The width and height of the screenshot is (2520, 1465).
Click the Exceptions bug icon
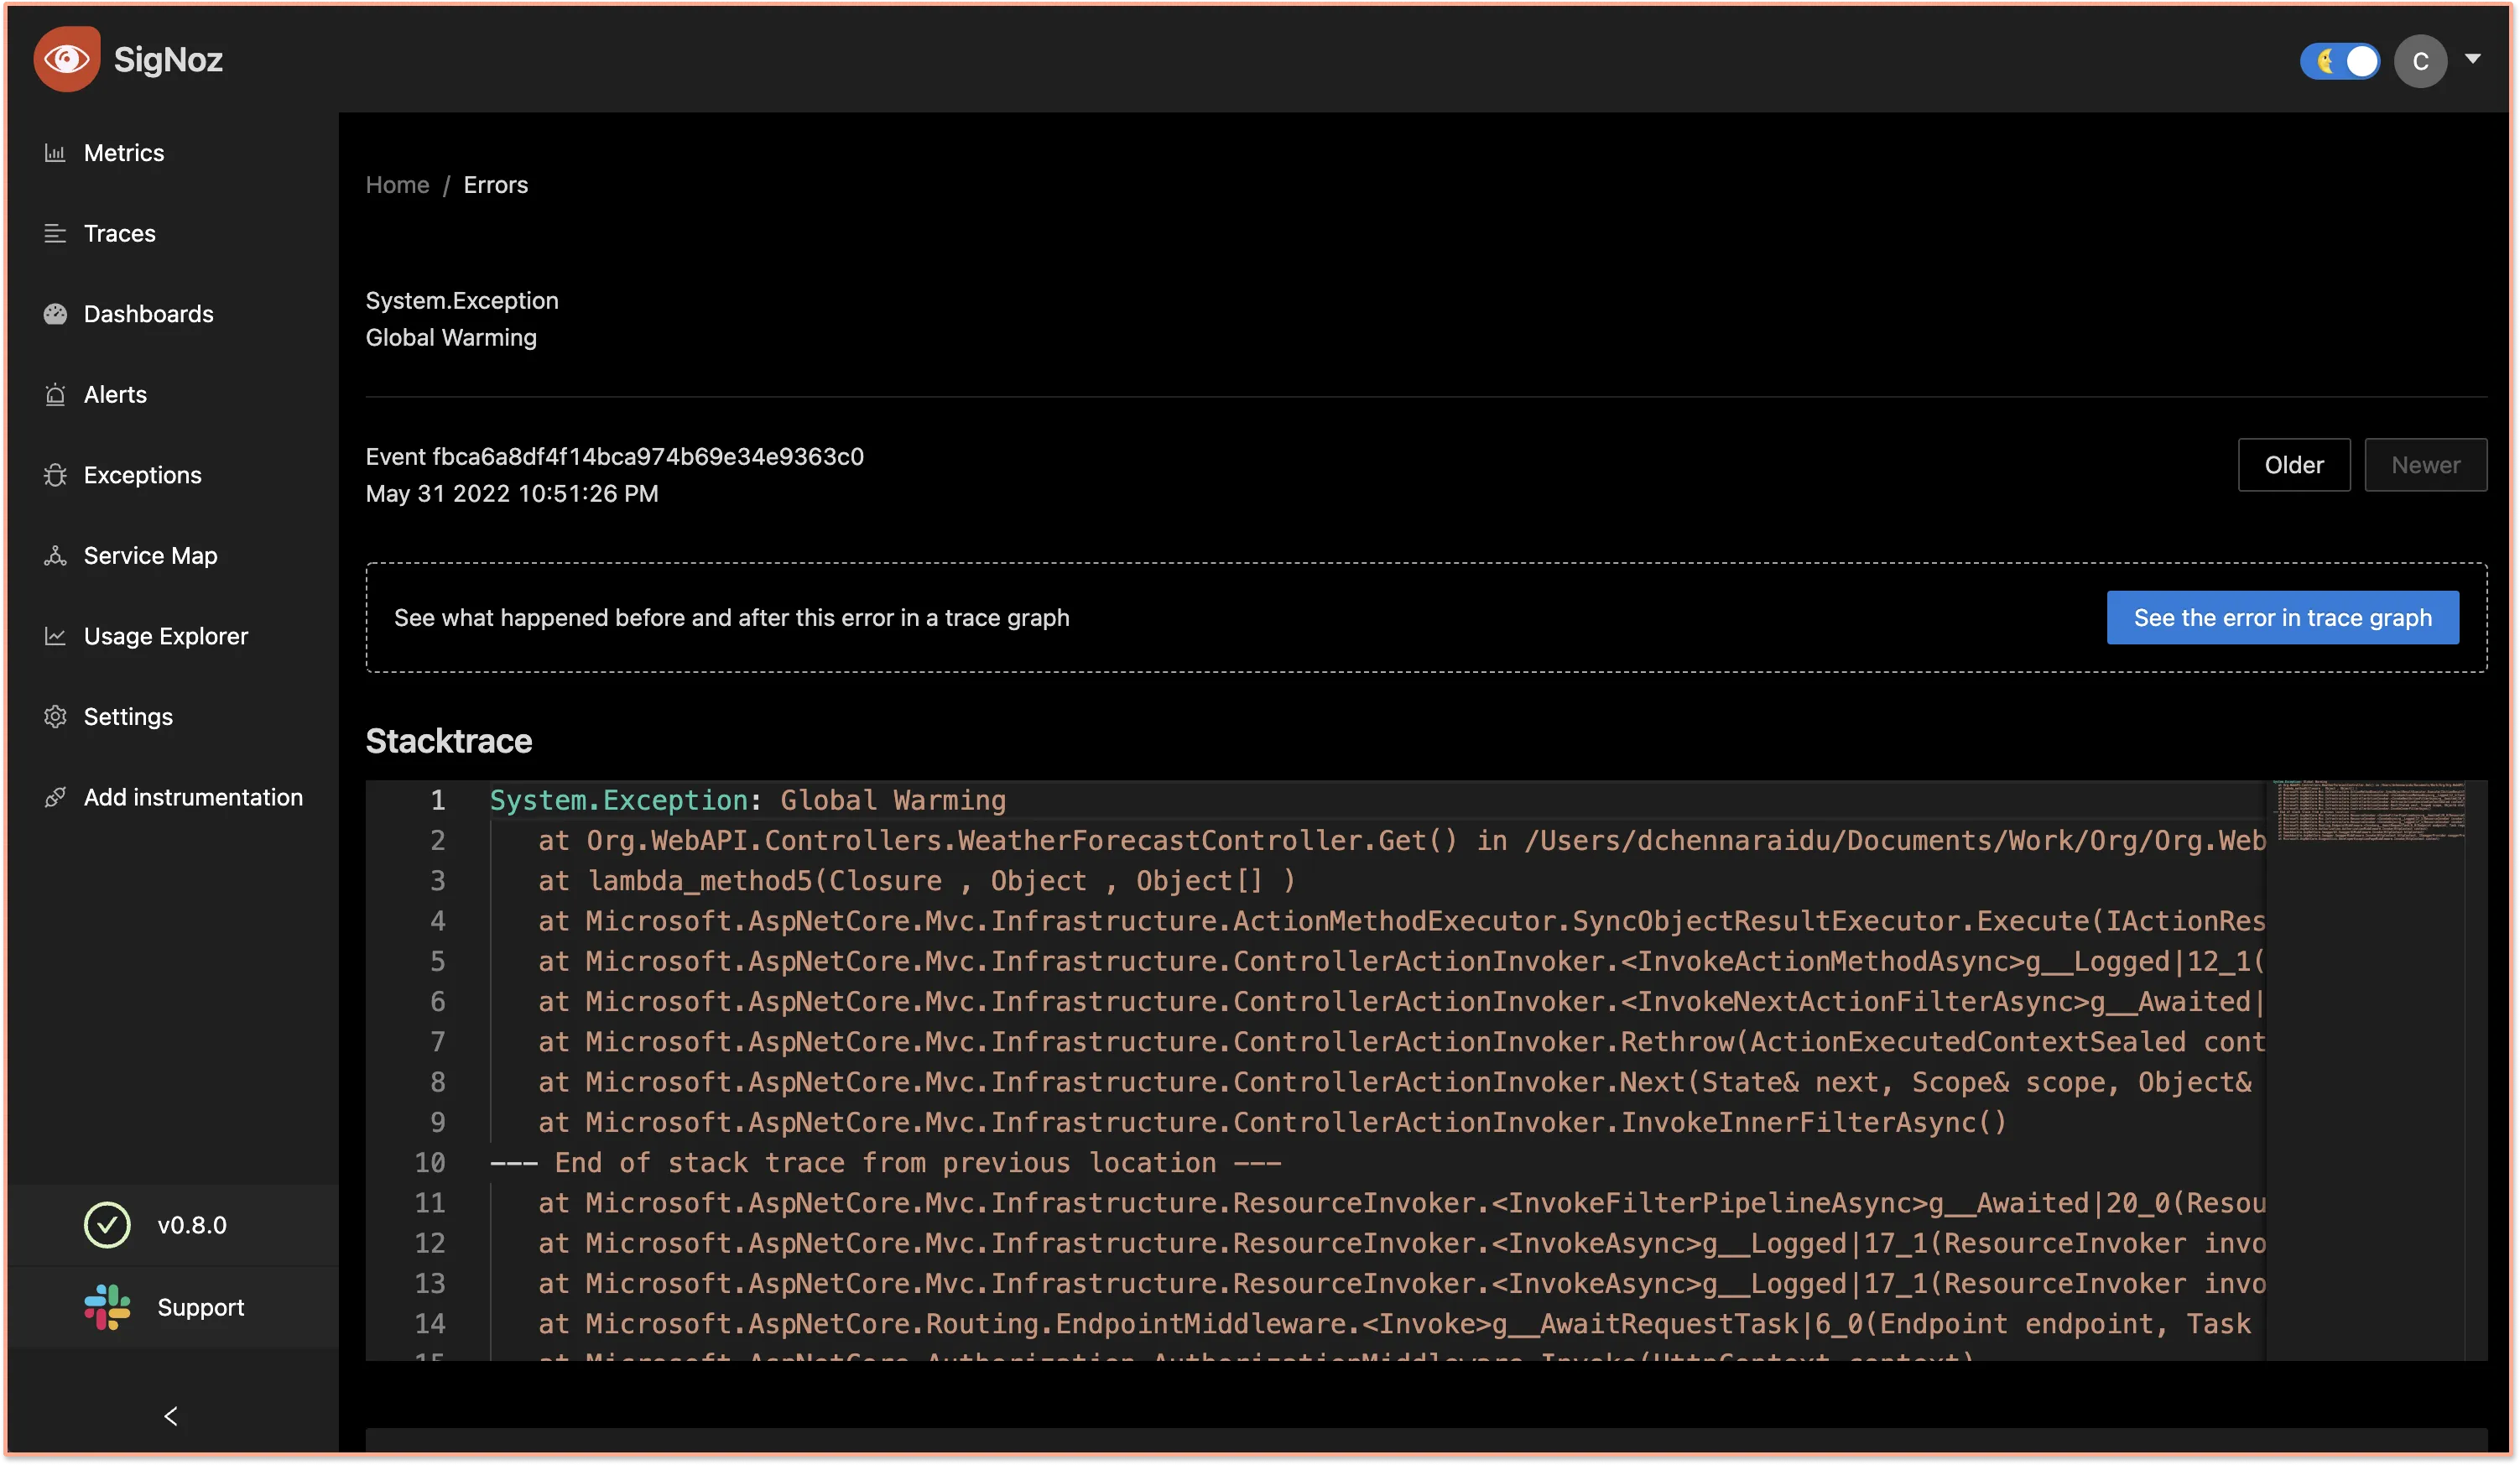click(55, 475)
